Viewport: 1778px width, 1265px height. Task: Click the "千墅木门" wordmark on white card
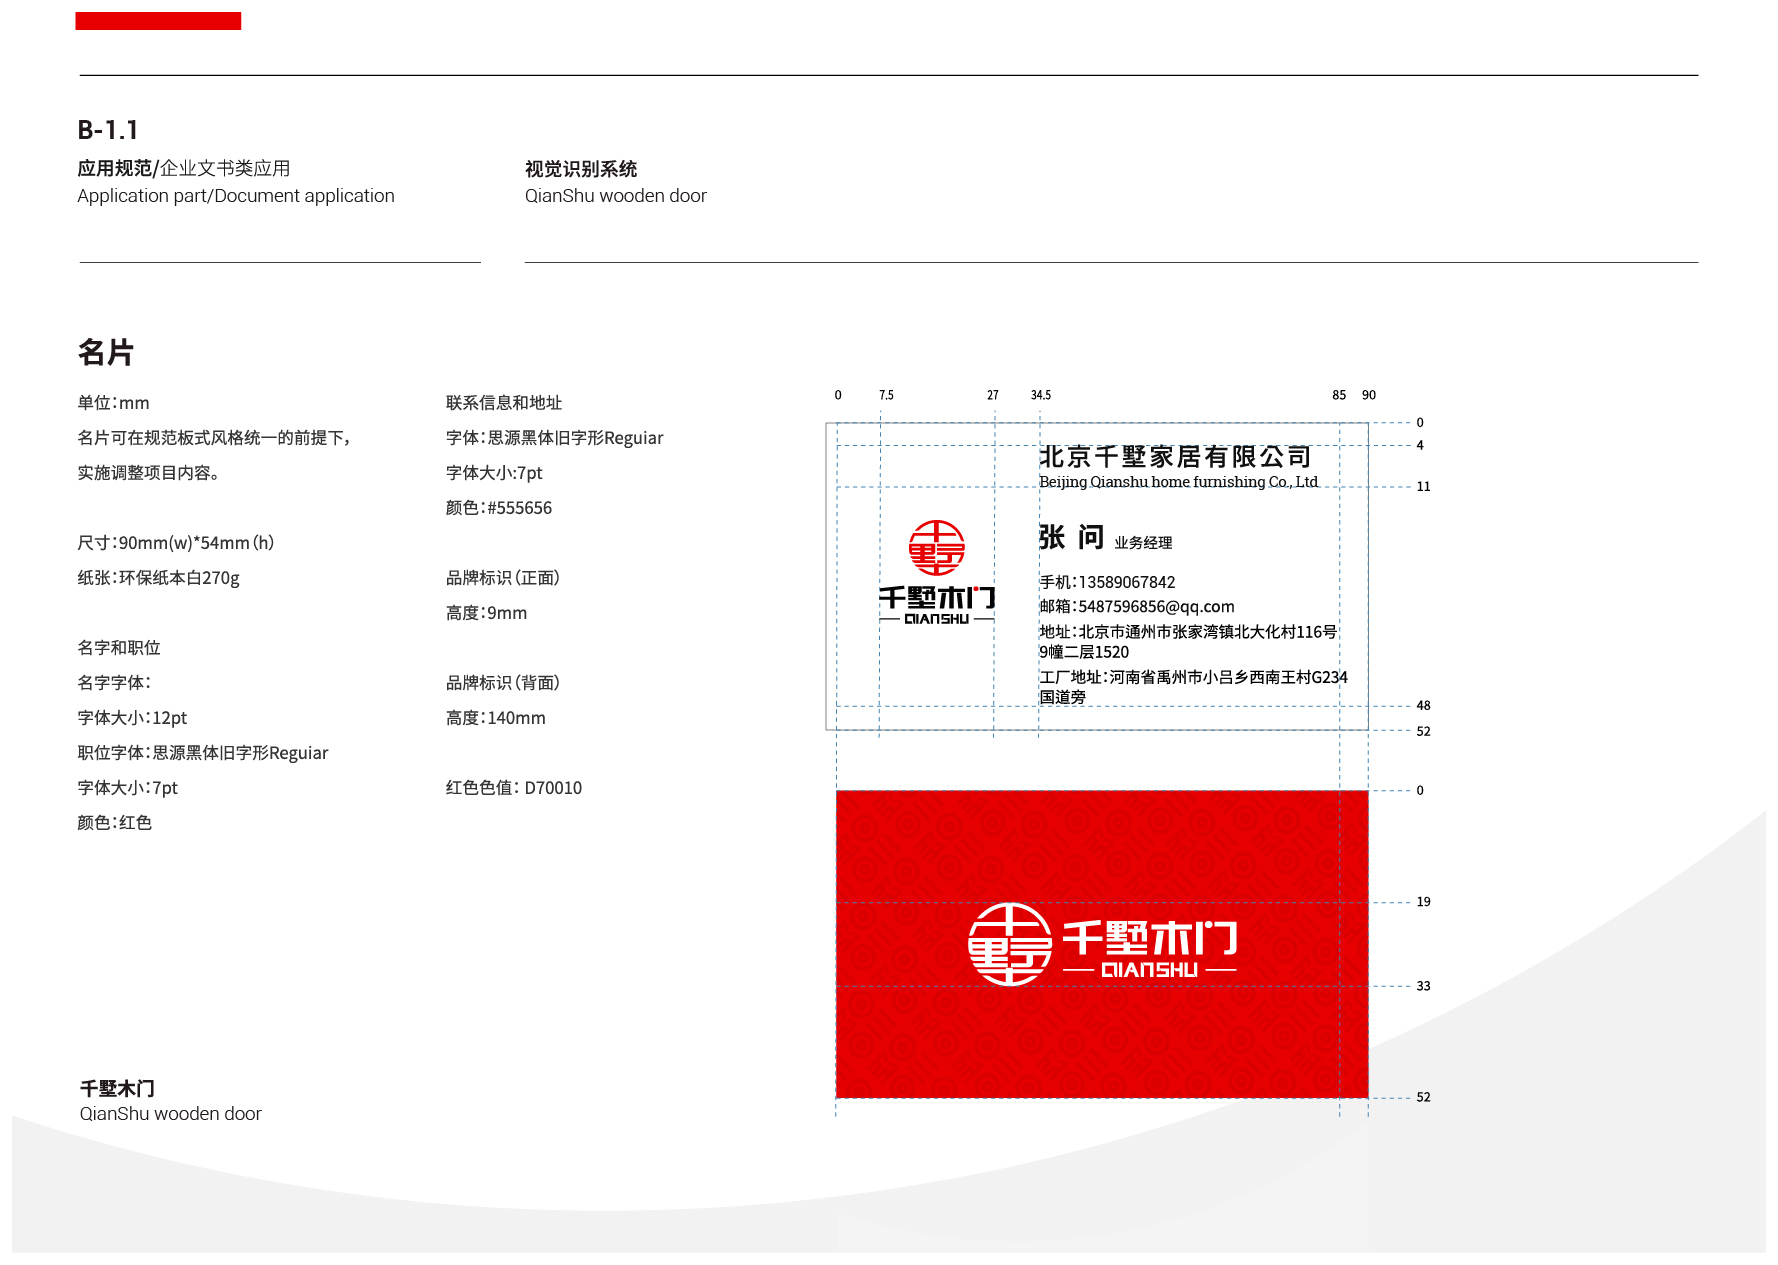pos(937,598)
